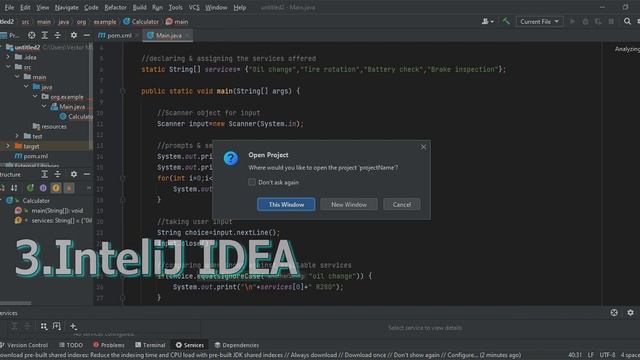Click the Build Project hammer icon
Viewport: 640px width, 360px height.
click(x=506, y=21)
